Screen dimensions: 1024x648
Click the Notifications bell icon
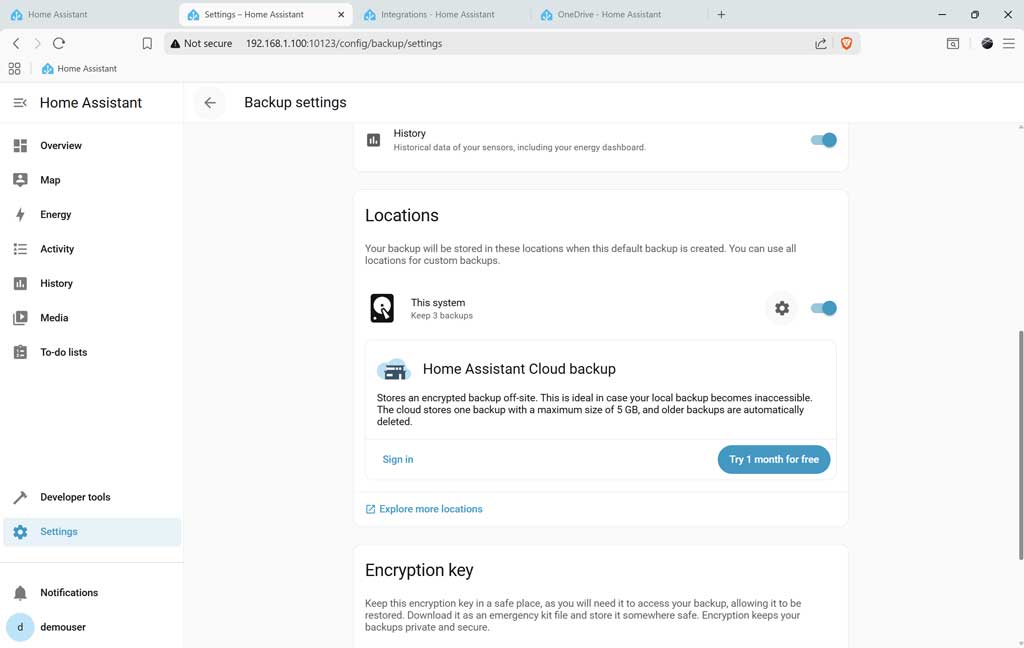(x=20, y=592)
